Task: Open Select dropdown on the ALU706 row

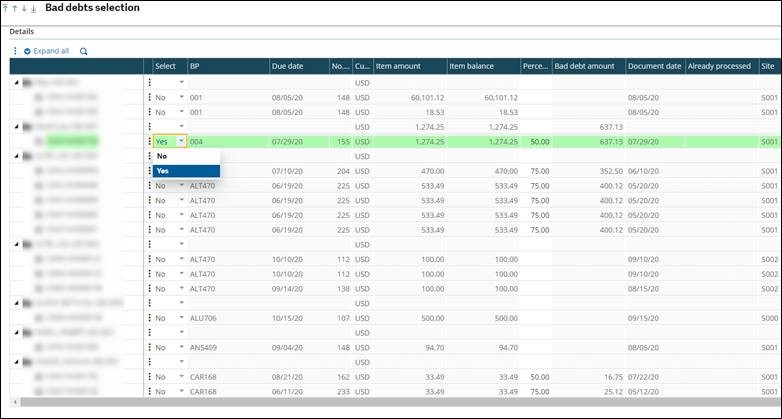Action: (181, 319)
